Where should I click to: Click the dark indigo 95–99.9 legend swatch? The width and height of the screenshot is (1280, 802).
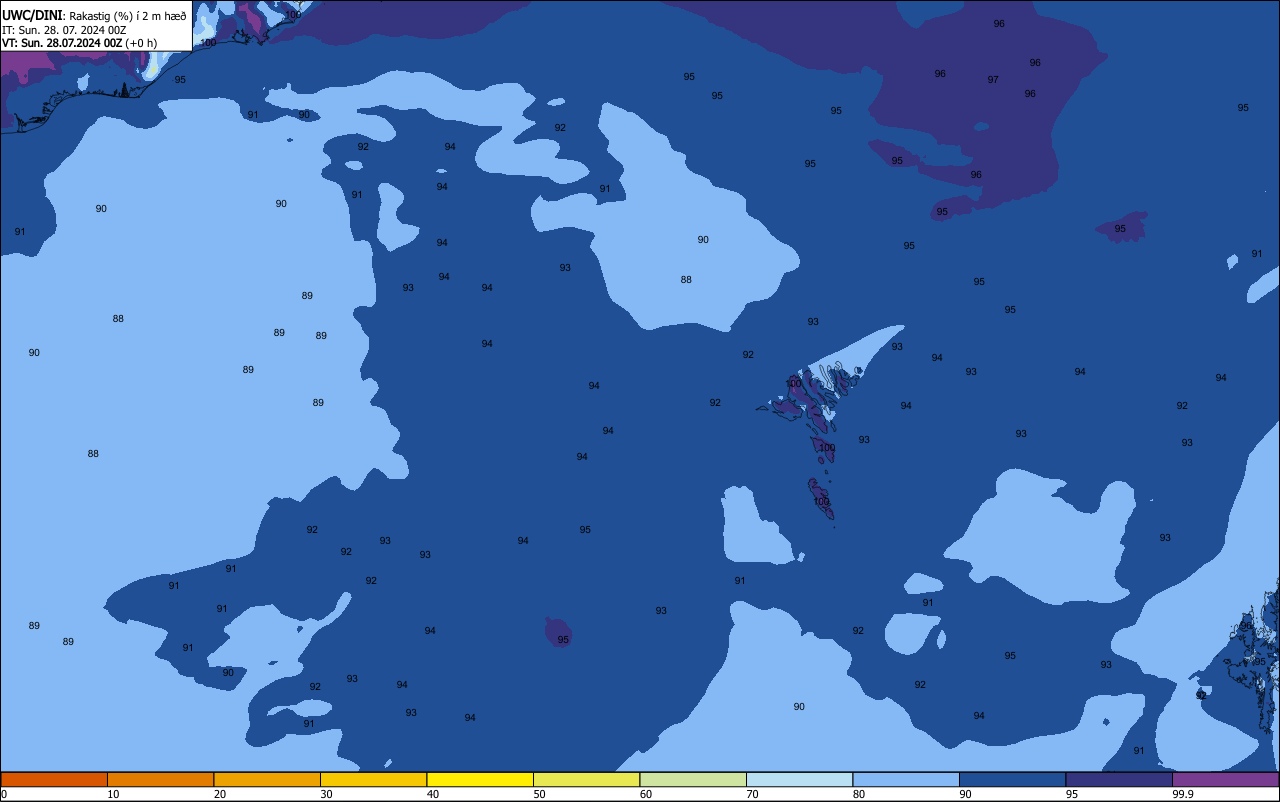pyautogui.click(x=1119, y=779)
